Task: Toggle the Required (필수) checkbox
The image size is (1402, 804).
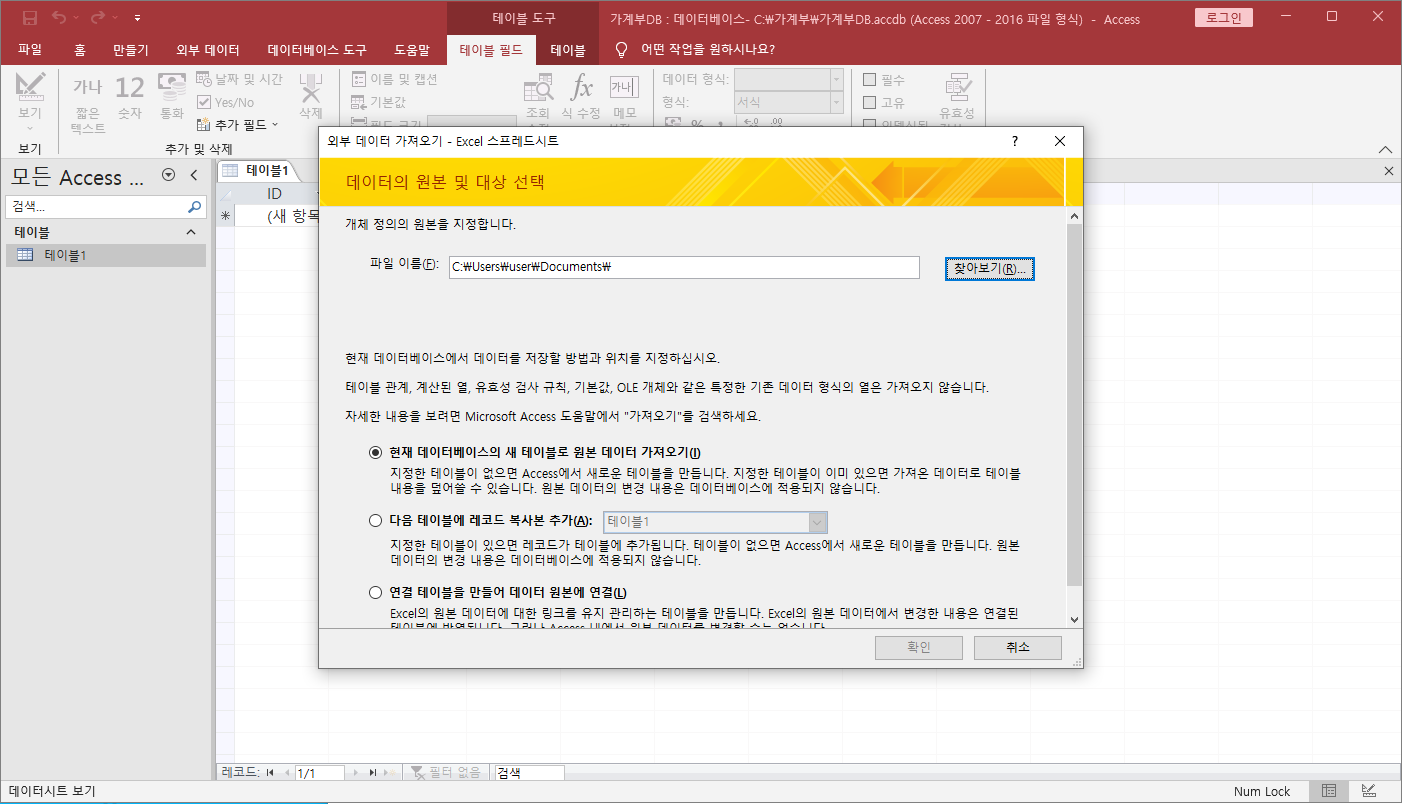Action: click(869, 79)
